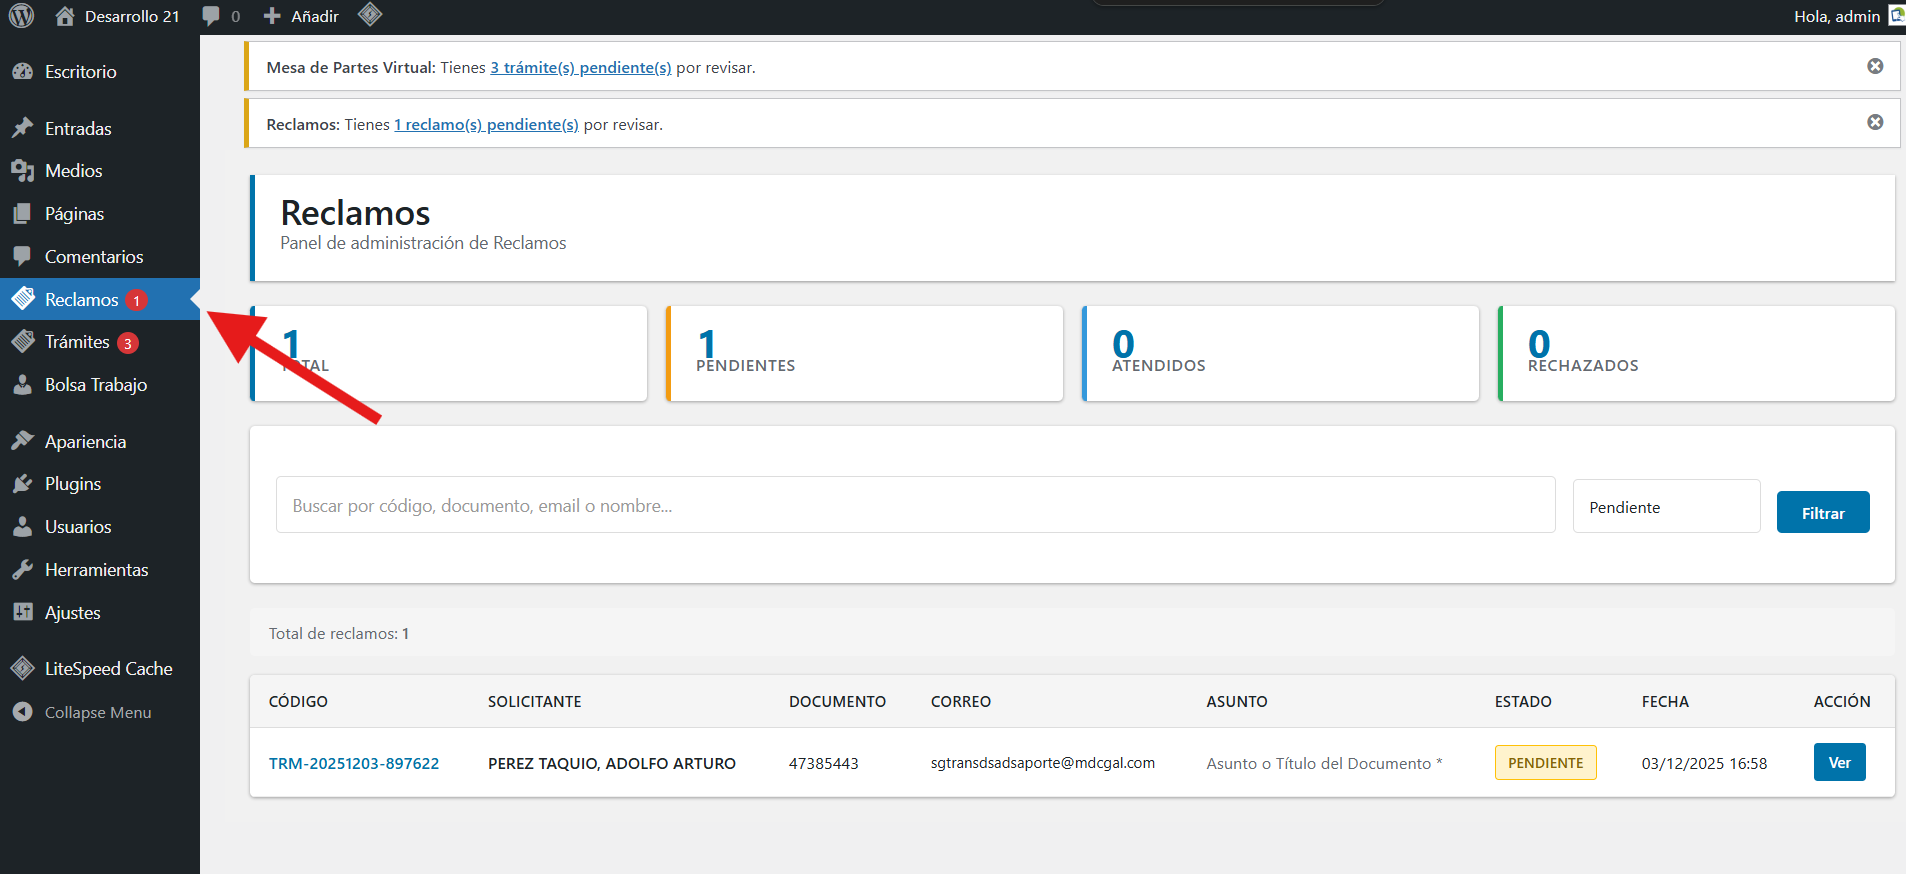This screenshot has height=874, width=1906.
Task: Open claim code TRM-20251203-897622
Action: coord(354,764)
